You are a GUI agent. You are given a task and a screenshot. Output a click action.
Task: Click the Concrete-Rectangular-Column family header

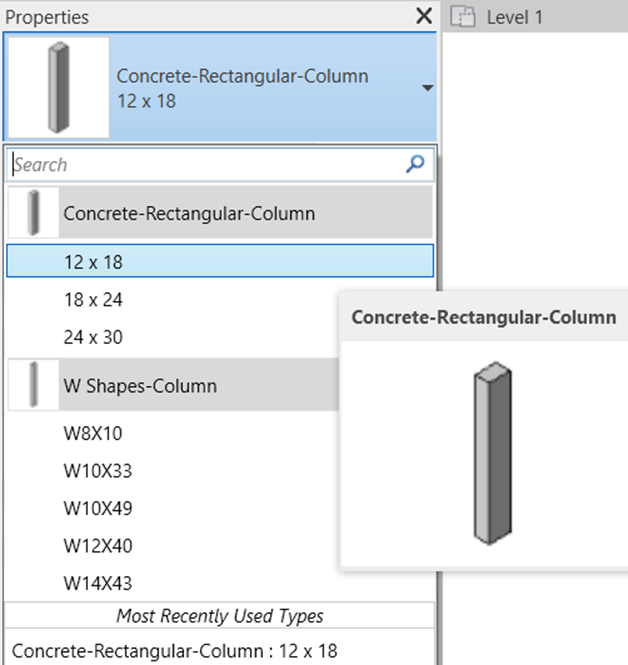point(220,212)
